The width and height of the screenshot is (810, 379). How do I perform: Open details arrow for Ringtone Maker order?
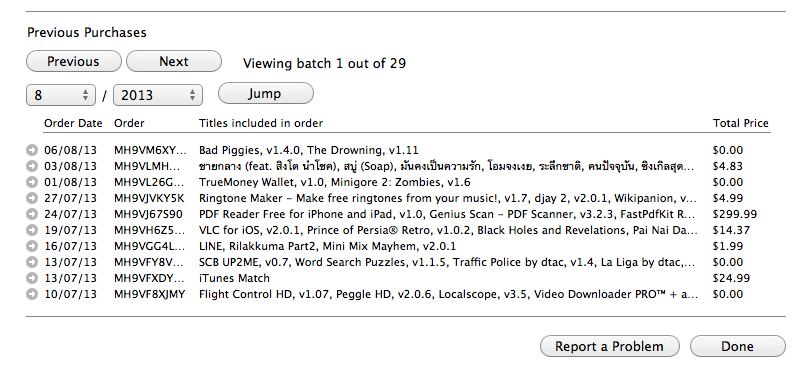pyautogui.click(x=32, y=198)
